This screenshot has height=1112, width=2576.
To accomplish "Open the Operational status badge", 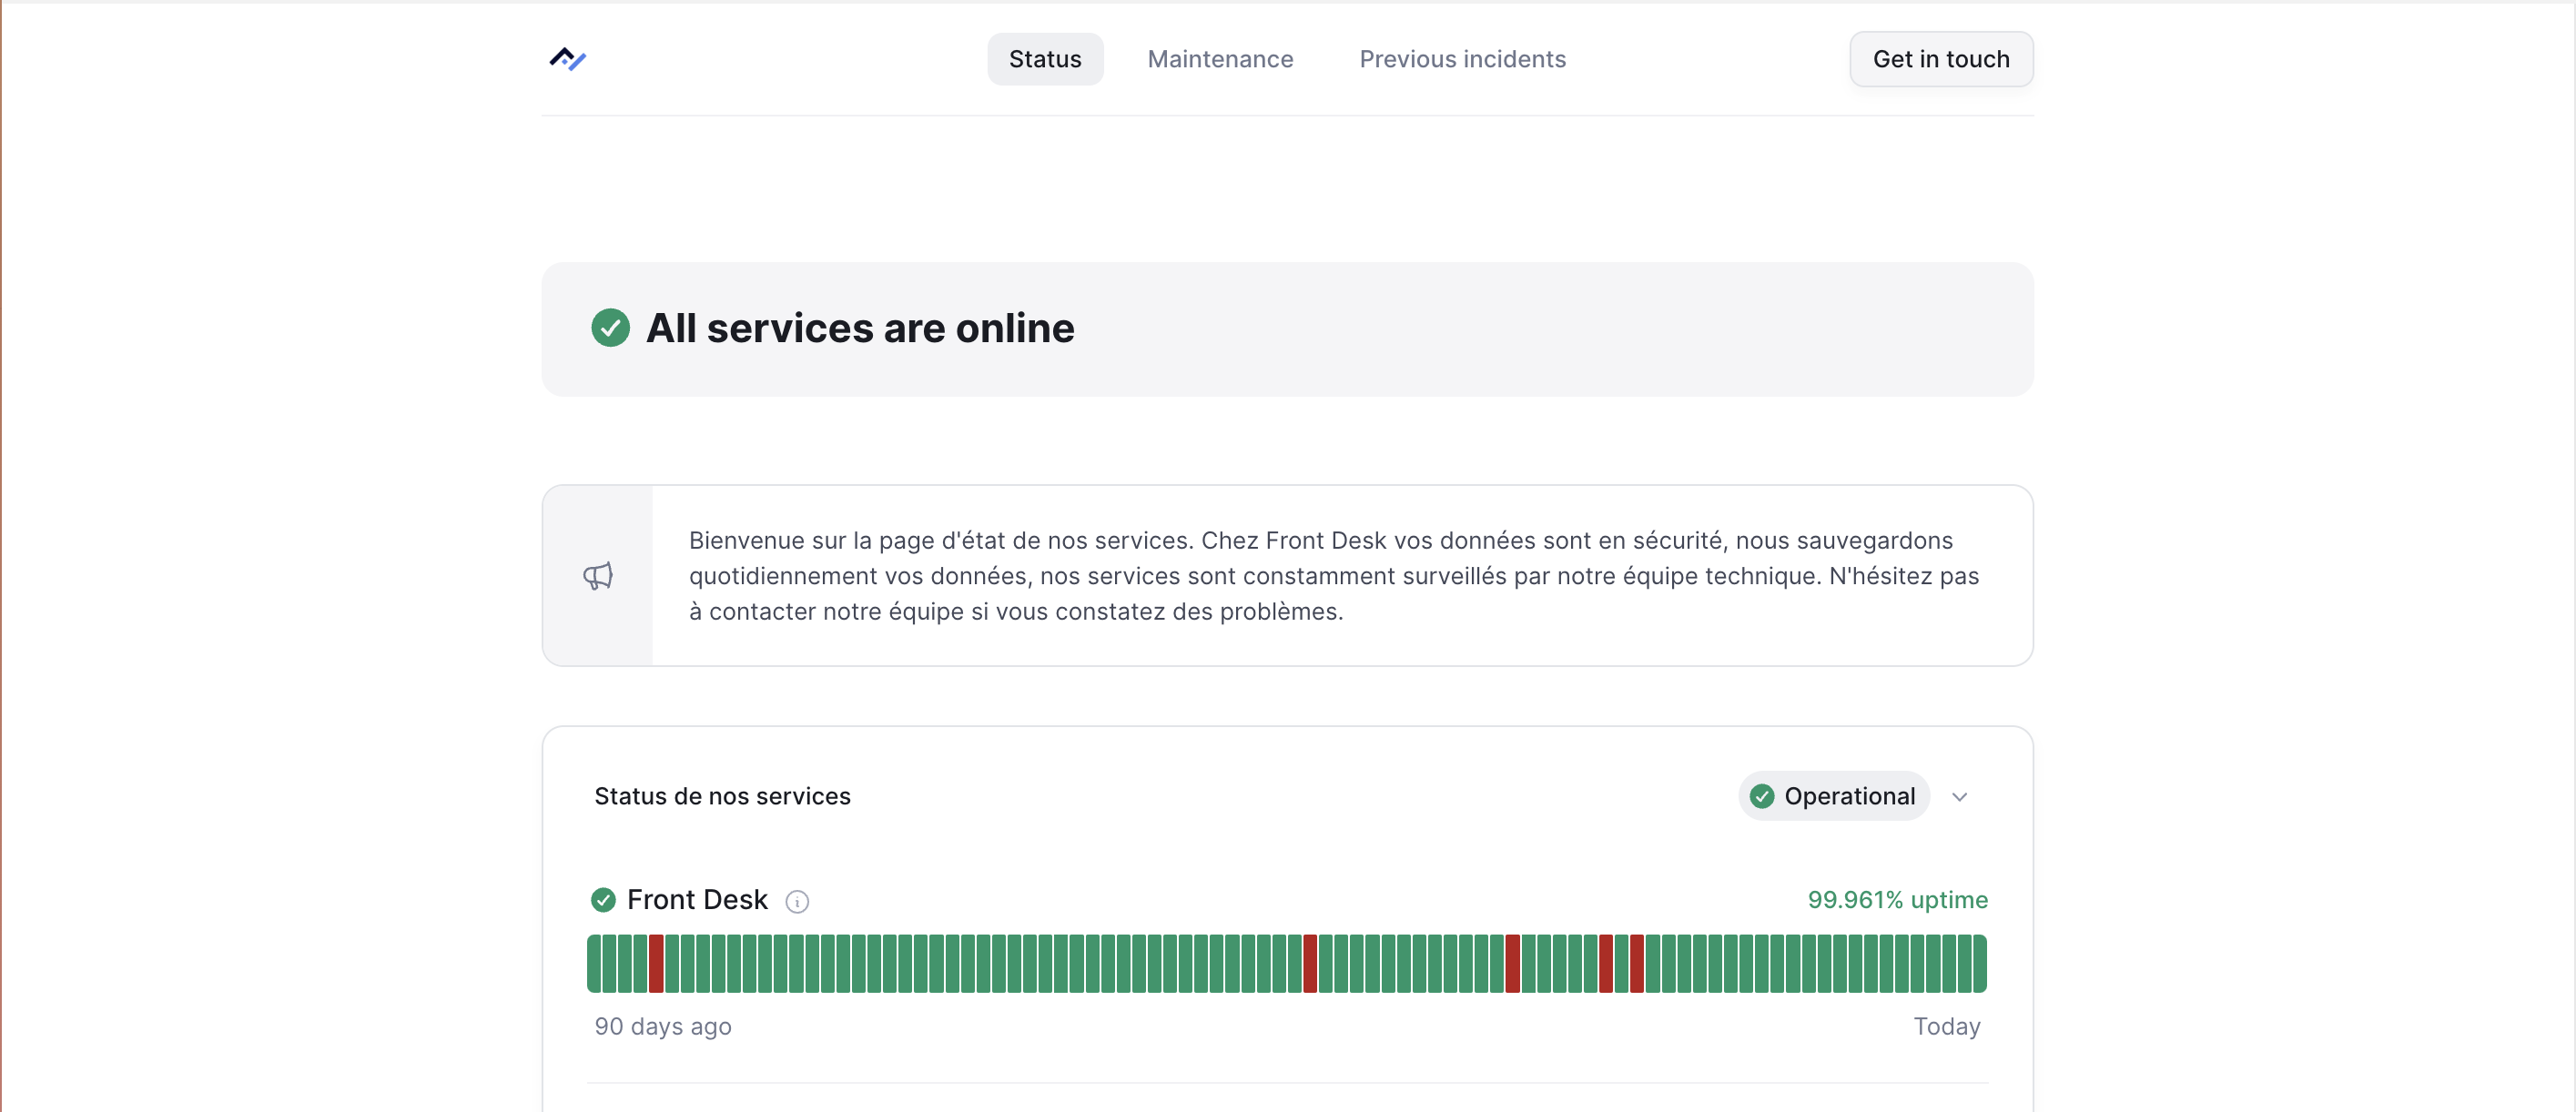I will click(1833, 796).
